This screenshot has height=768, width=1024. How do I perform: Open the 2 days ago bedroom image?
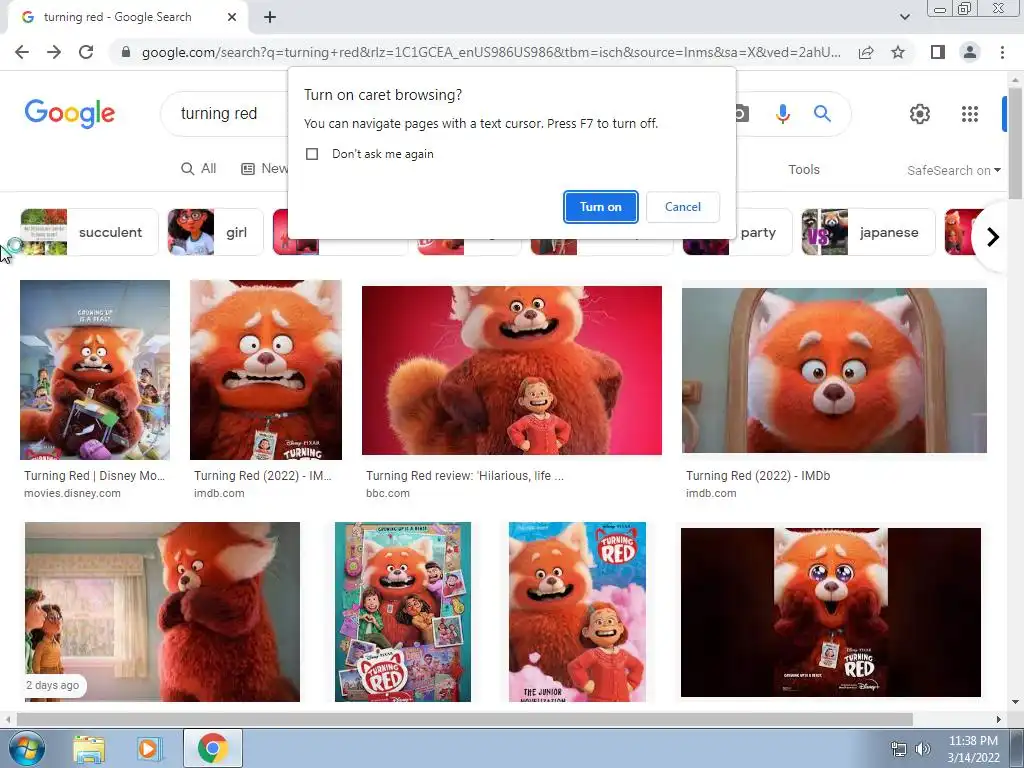162,612
